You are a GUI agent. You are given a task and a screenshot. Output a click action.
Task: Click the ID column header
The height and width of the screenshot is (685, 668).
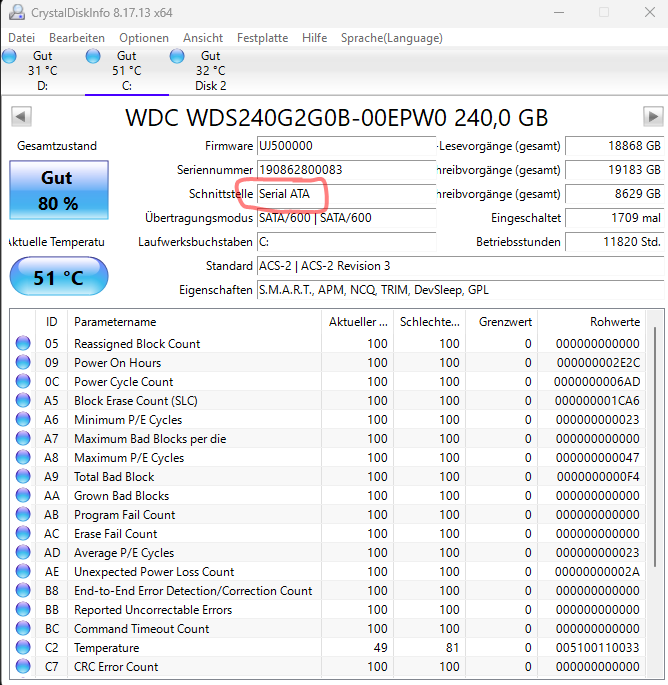coord(52,322)
